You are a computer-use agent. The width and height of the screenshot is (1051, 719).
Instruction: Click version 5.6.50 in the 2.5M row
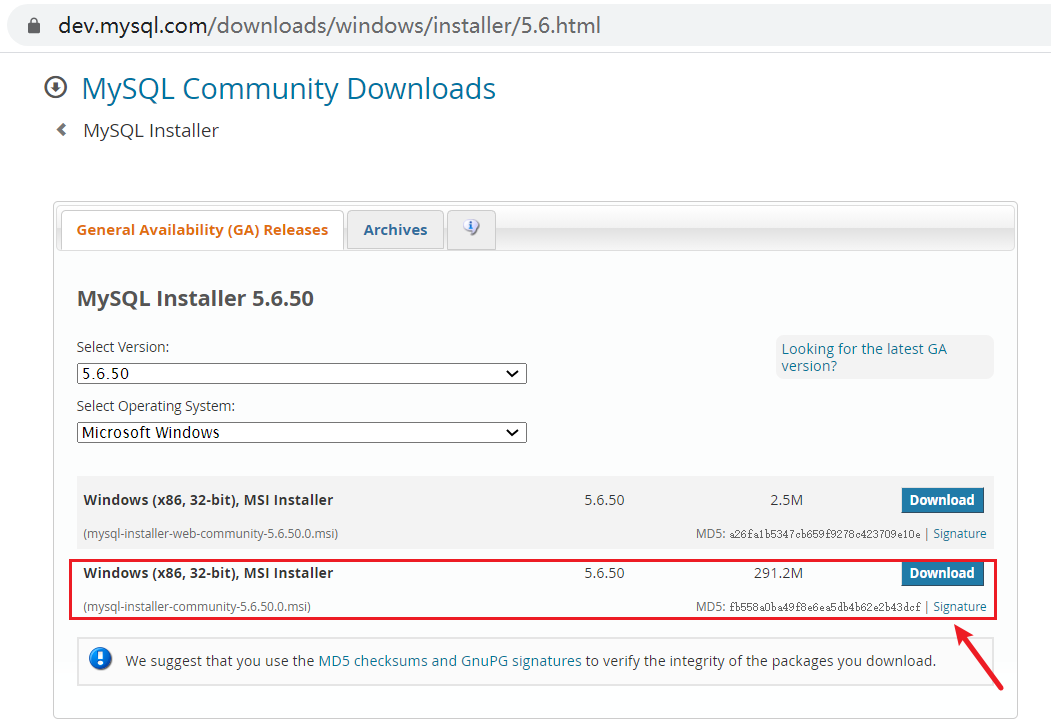tap(604, 500)
